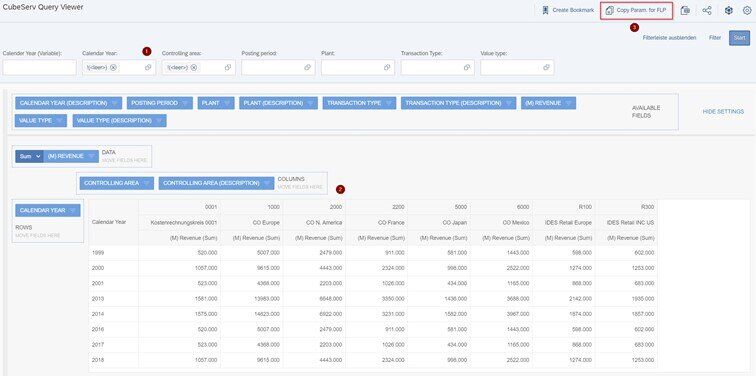
Task: Click the Create Bookmark text button
Action: (x=573, y=10)
